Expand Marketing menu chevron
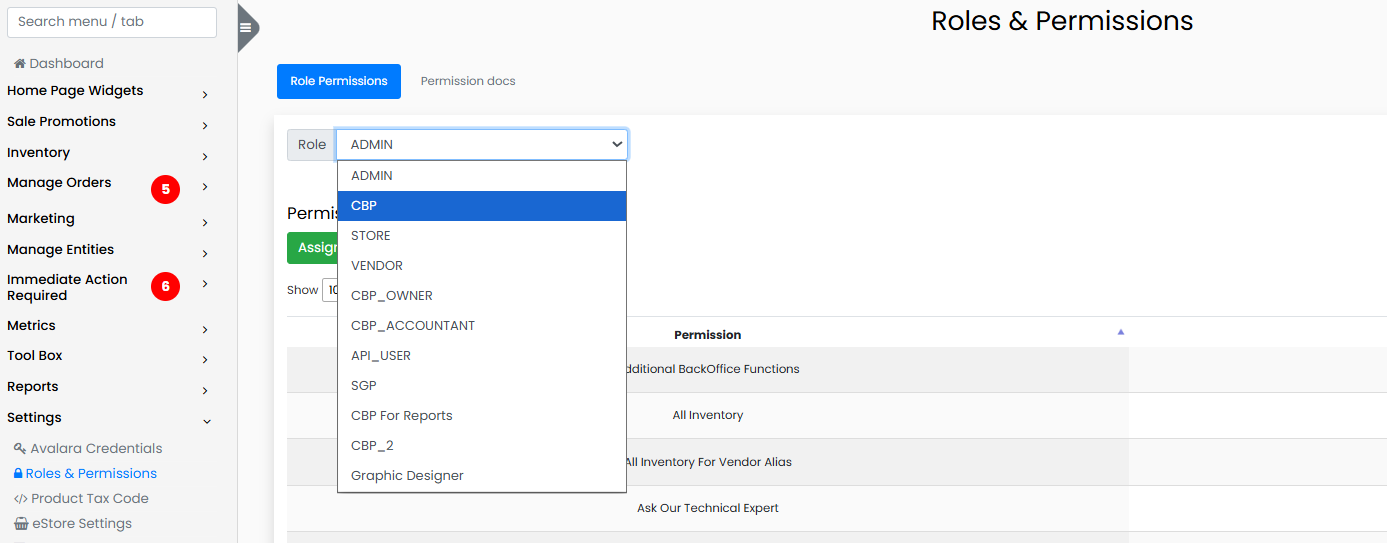This screenshot has height=543, width=1387. [205, 222]
